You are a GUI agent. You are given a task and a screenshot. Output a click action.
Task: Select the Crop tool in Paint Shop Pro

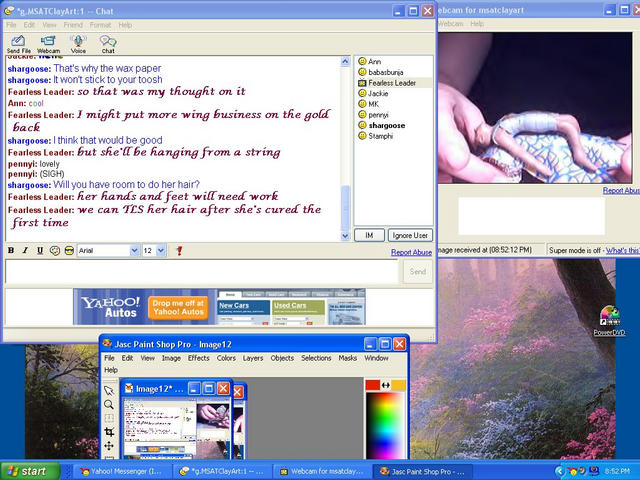point(109,432)
